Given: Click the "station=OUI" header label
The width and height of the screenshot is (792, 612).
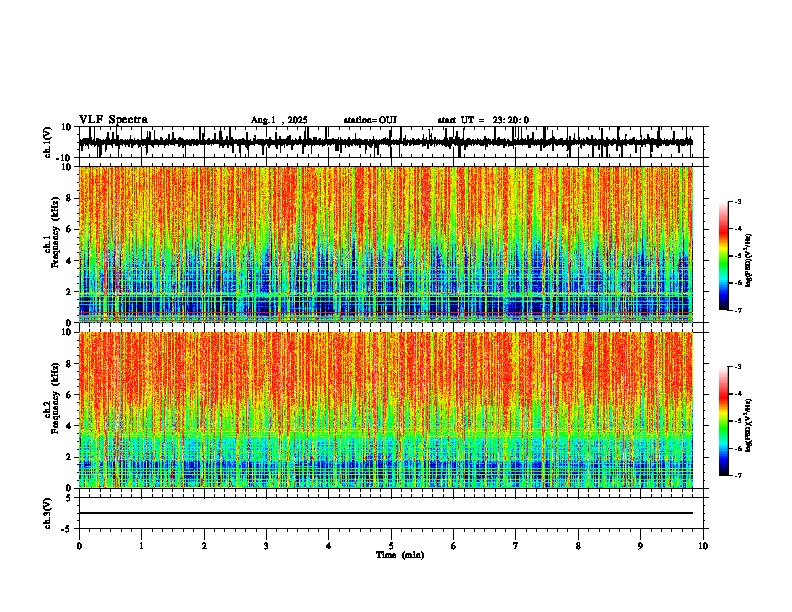Looking at the screenshot, I should (x=370, y=120).
